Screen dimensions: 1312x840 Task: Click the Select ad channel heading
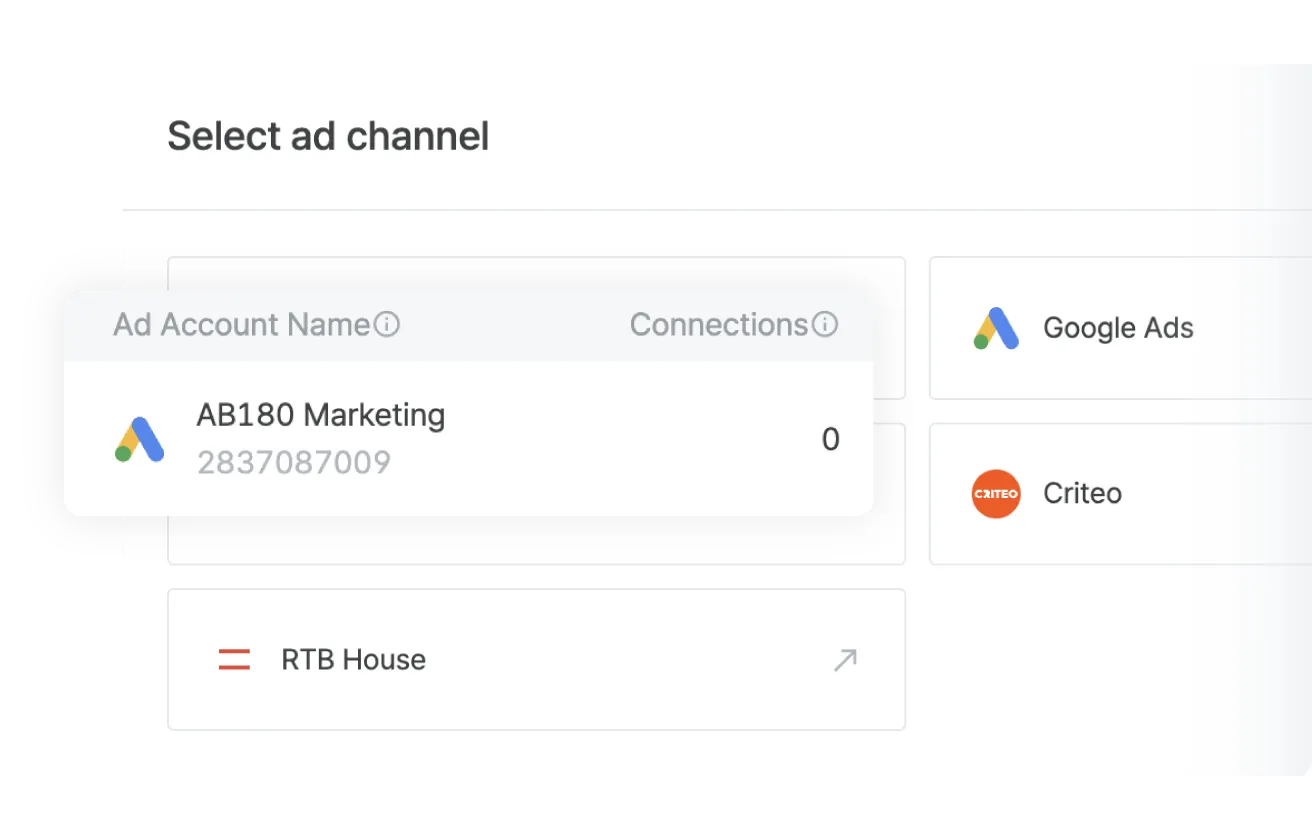coord(328,136)
